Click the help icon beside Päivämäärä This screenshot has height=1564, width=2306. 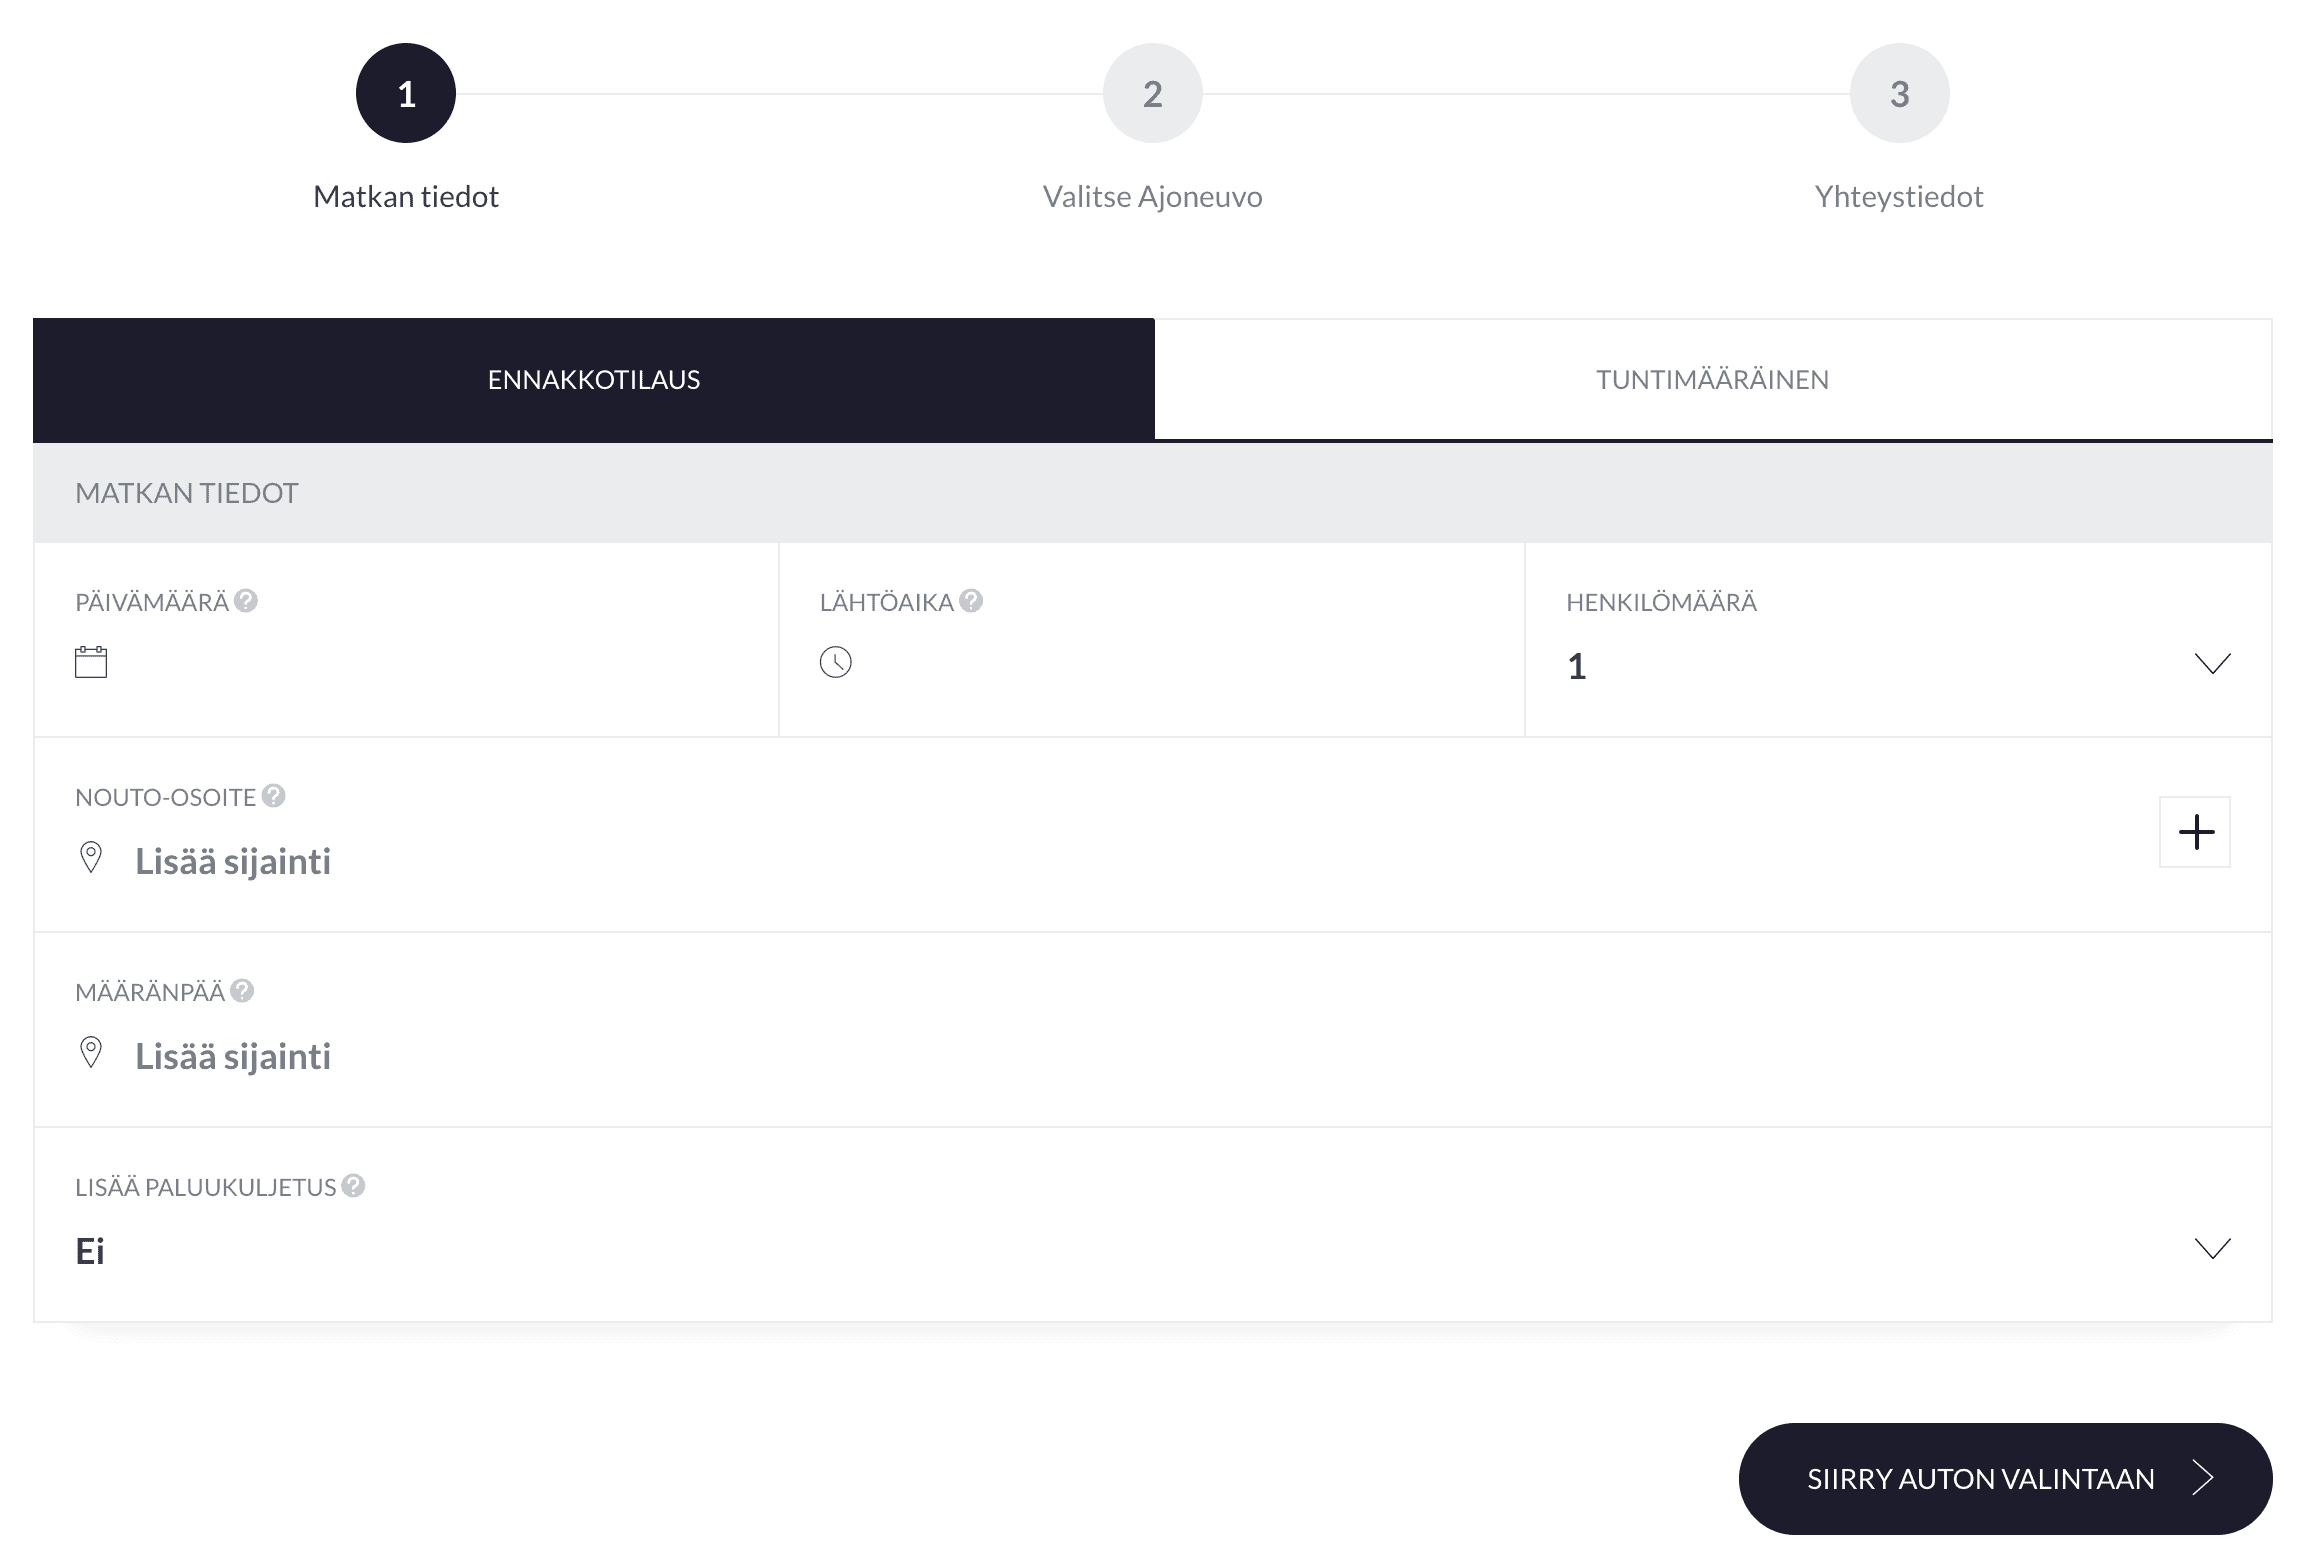[x=246, y=601]
